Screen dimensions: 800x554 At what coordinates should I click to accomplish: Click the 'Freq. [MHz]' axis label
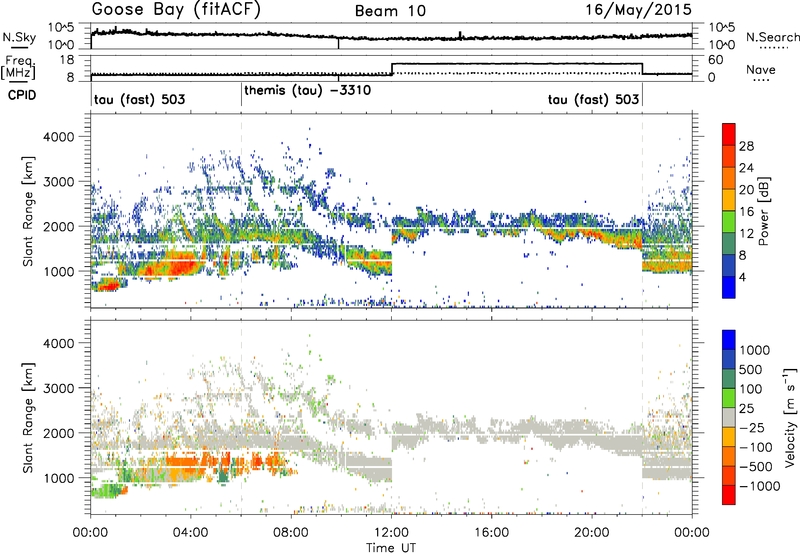18,67
